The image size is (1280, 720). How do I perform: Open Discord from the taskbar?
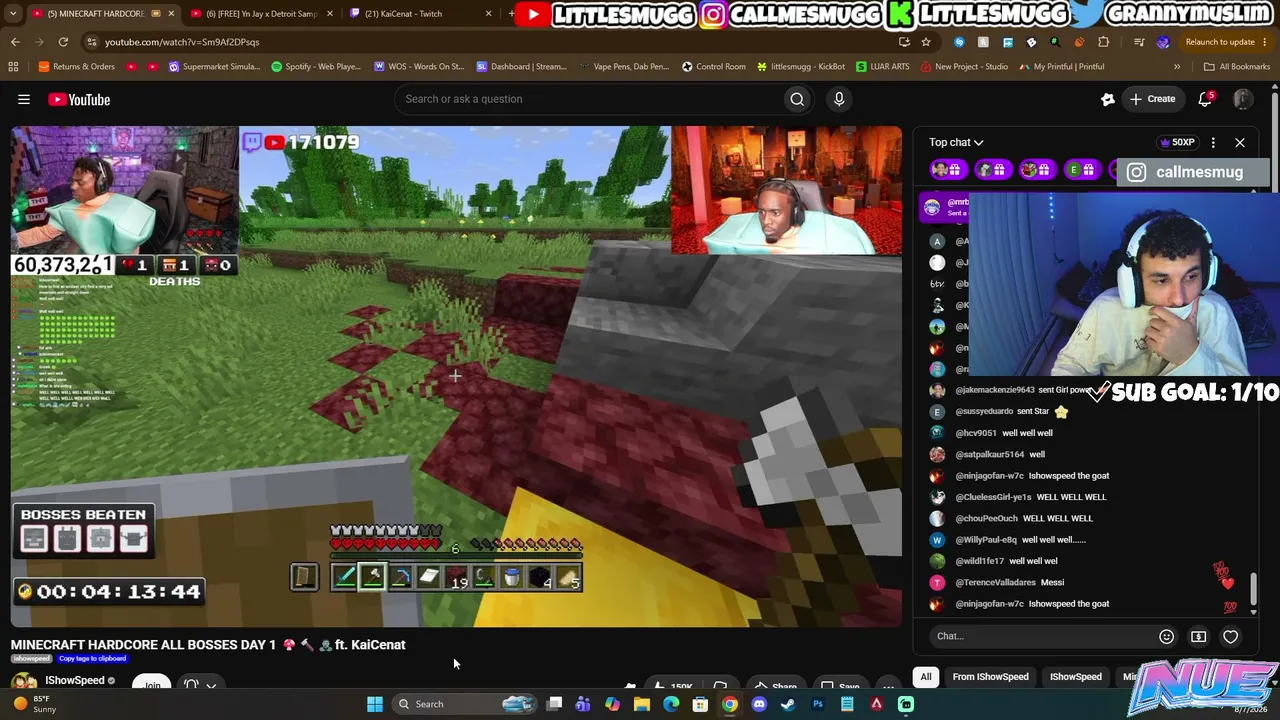pyautogui.click(x=759, y=704)
